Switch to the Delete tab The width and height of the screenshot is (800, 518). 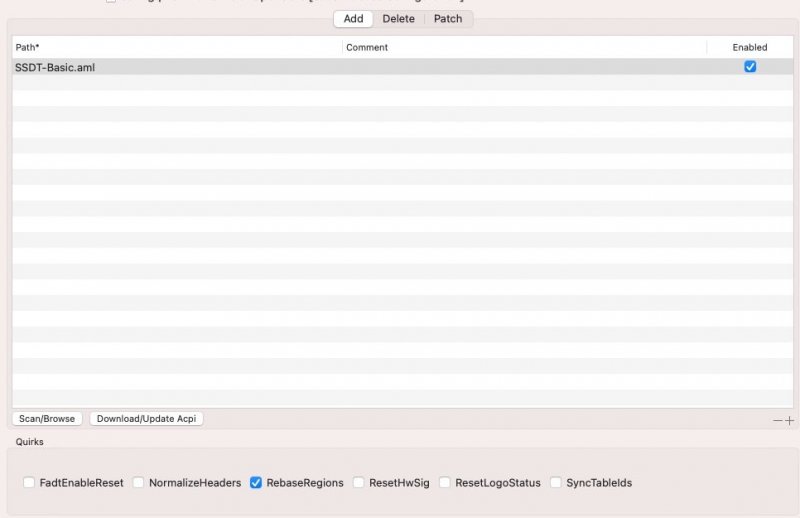pos(398,19)
